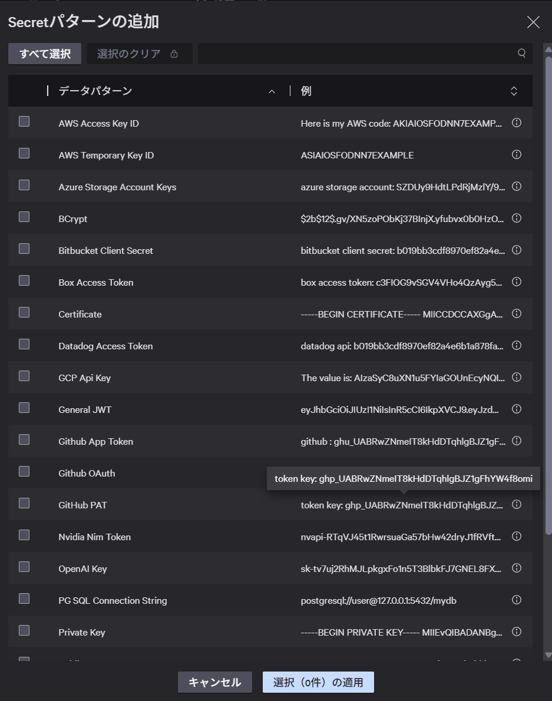Click scrollbar down arrow
552x701 pixels.
click(x=548, y=655)
